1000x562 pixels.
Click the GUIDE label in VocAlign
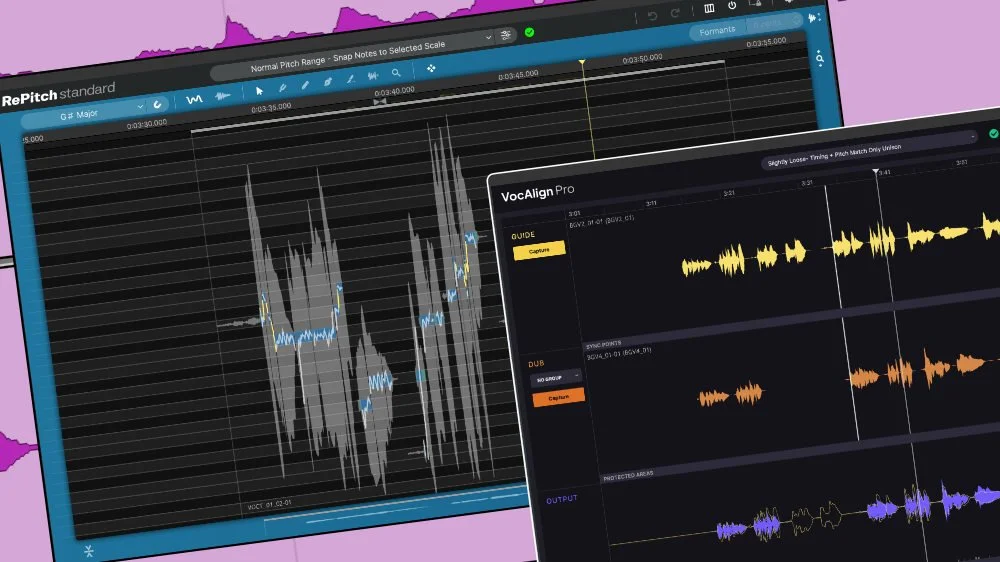click(523, 235)
